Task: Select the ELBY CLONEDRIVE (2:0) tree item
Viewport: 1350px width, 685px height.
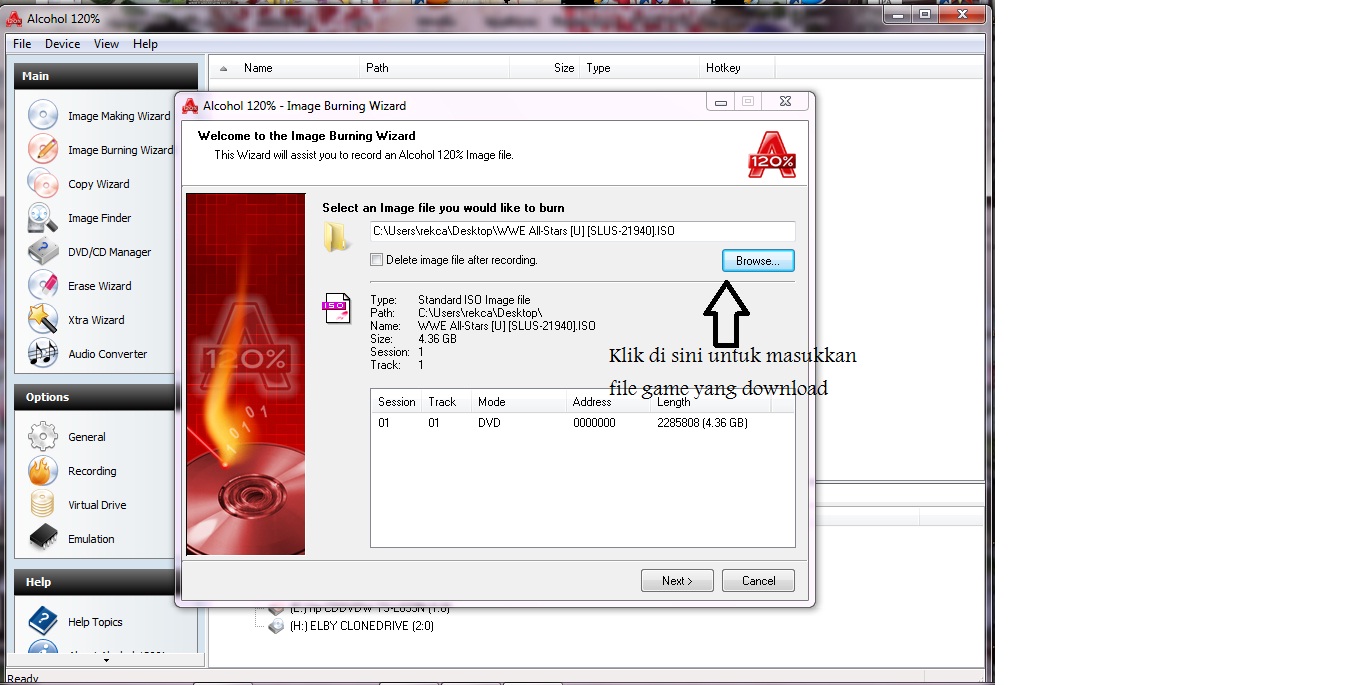Action: click(362, 626)
